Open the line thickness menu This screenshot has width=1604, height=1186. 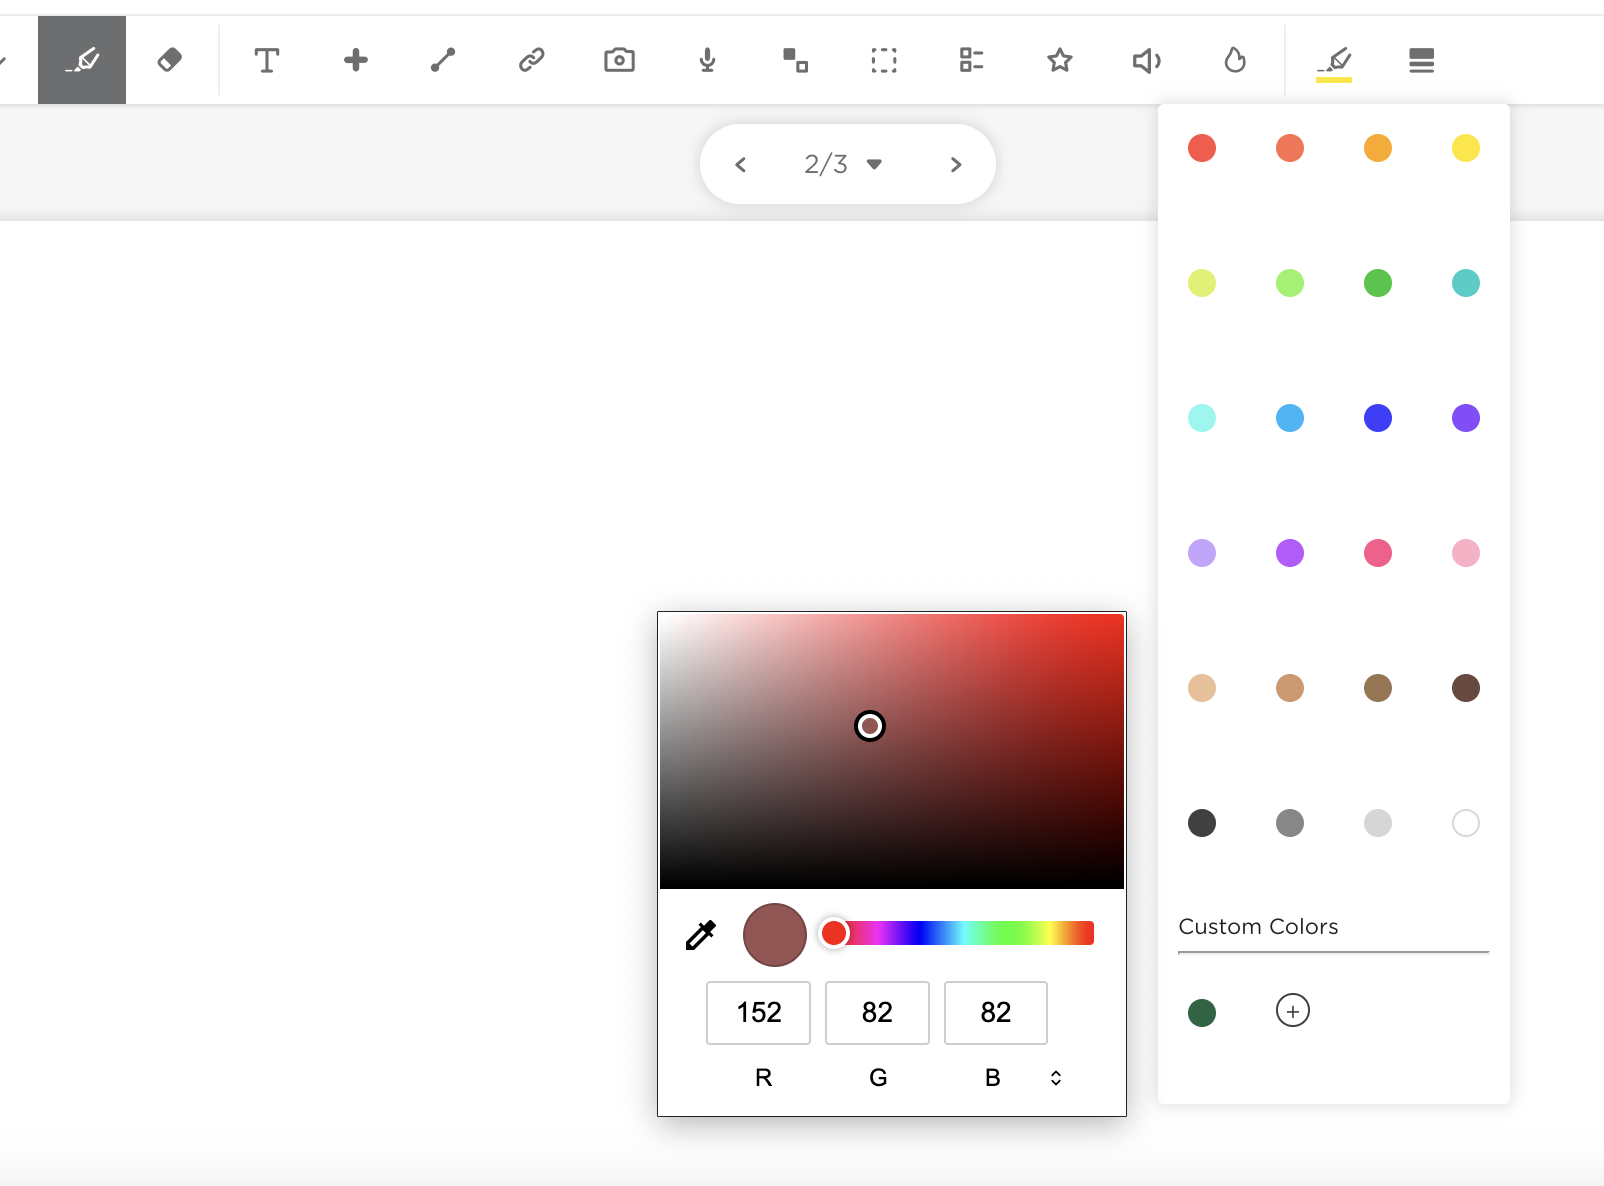1421,60
